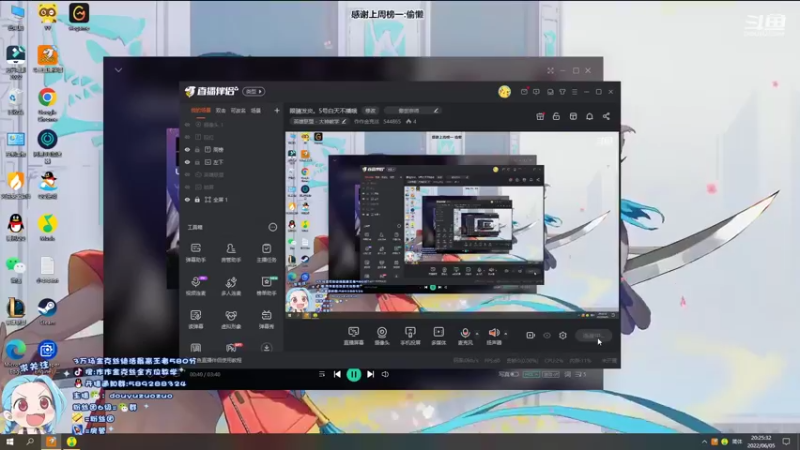Unlock the 全屏 1 source

tap(197, 199)
